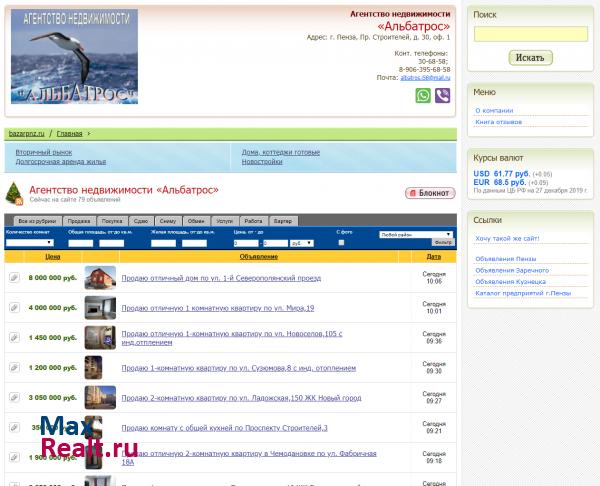Click the Искать search button

[530, 58]
